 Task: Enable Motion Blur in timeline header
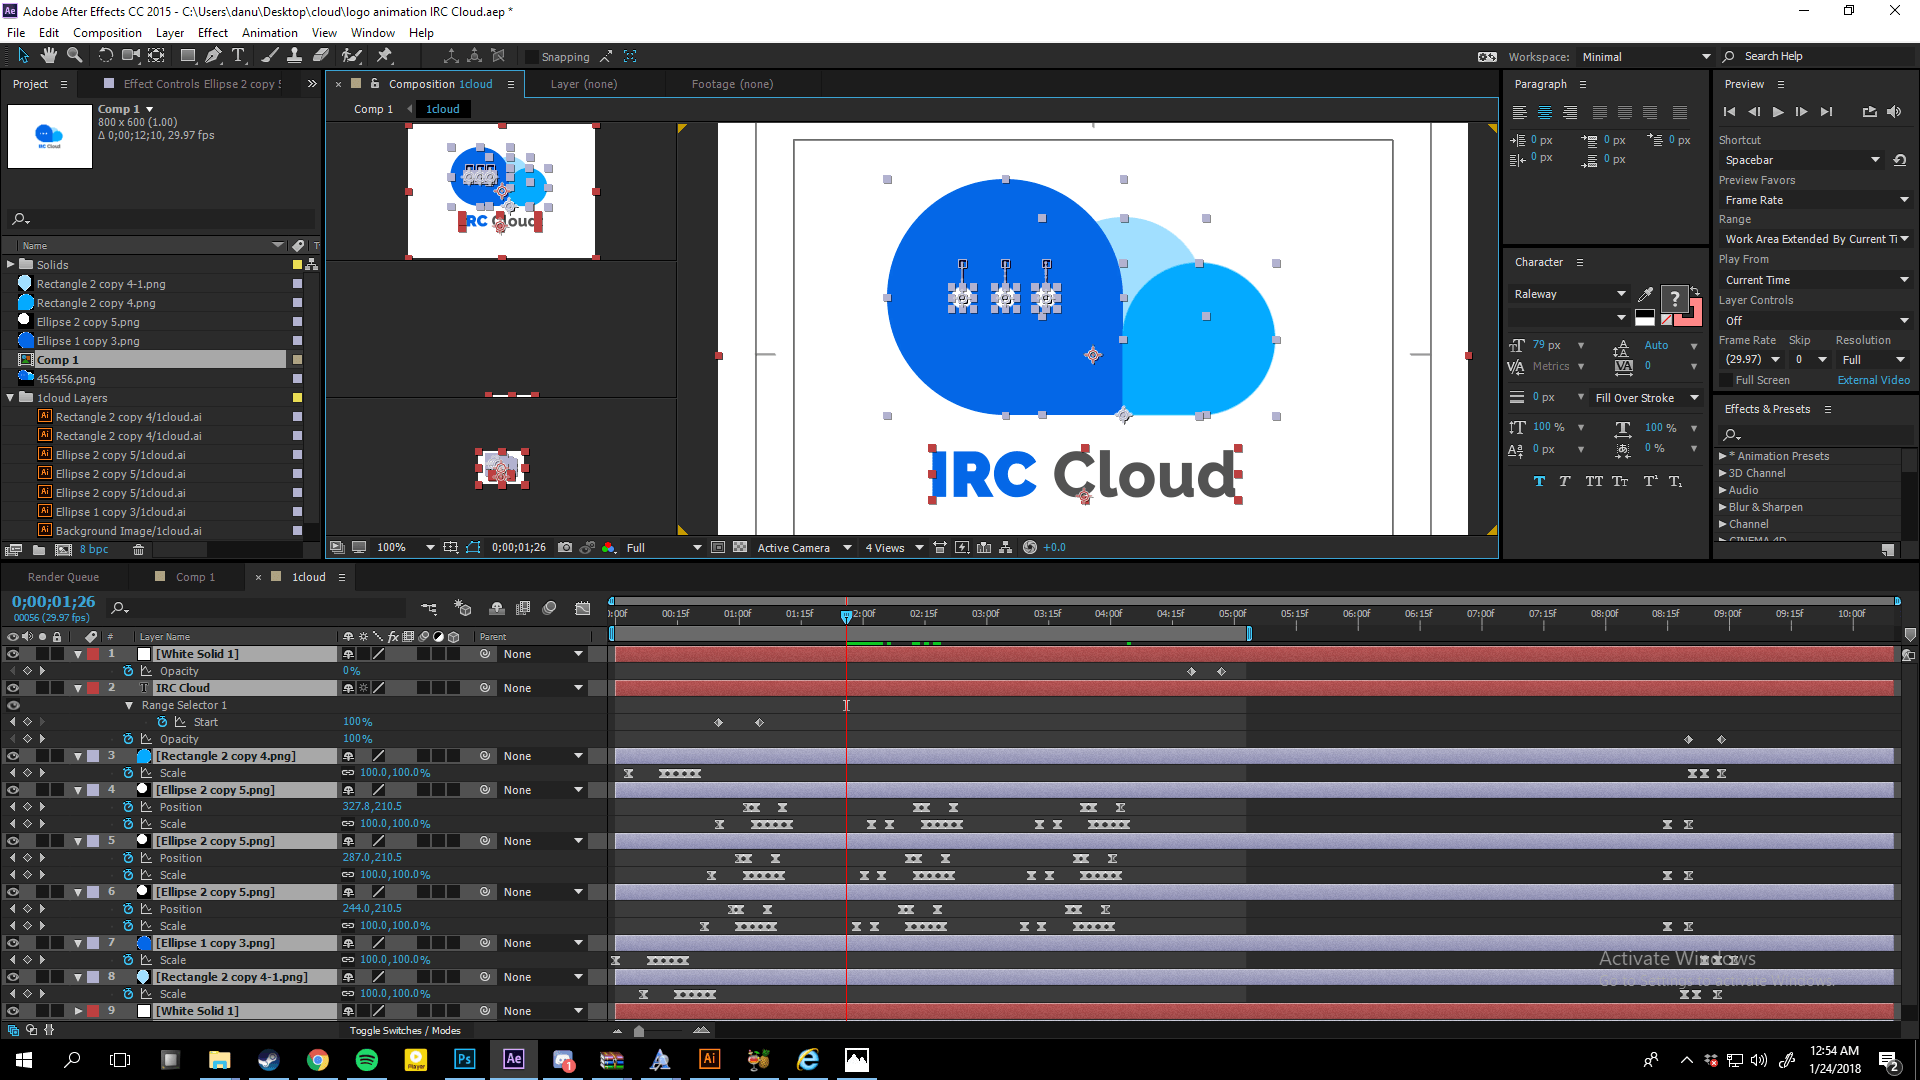pos(549,608)
